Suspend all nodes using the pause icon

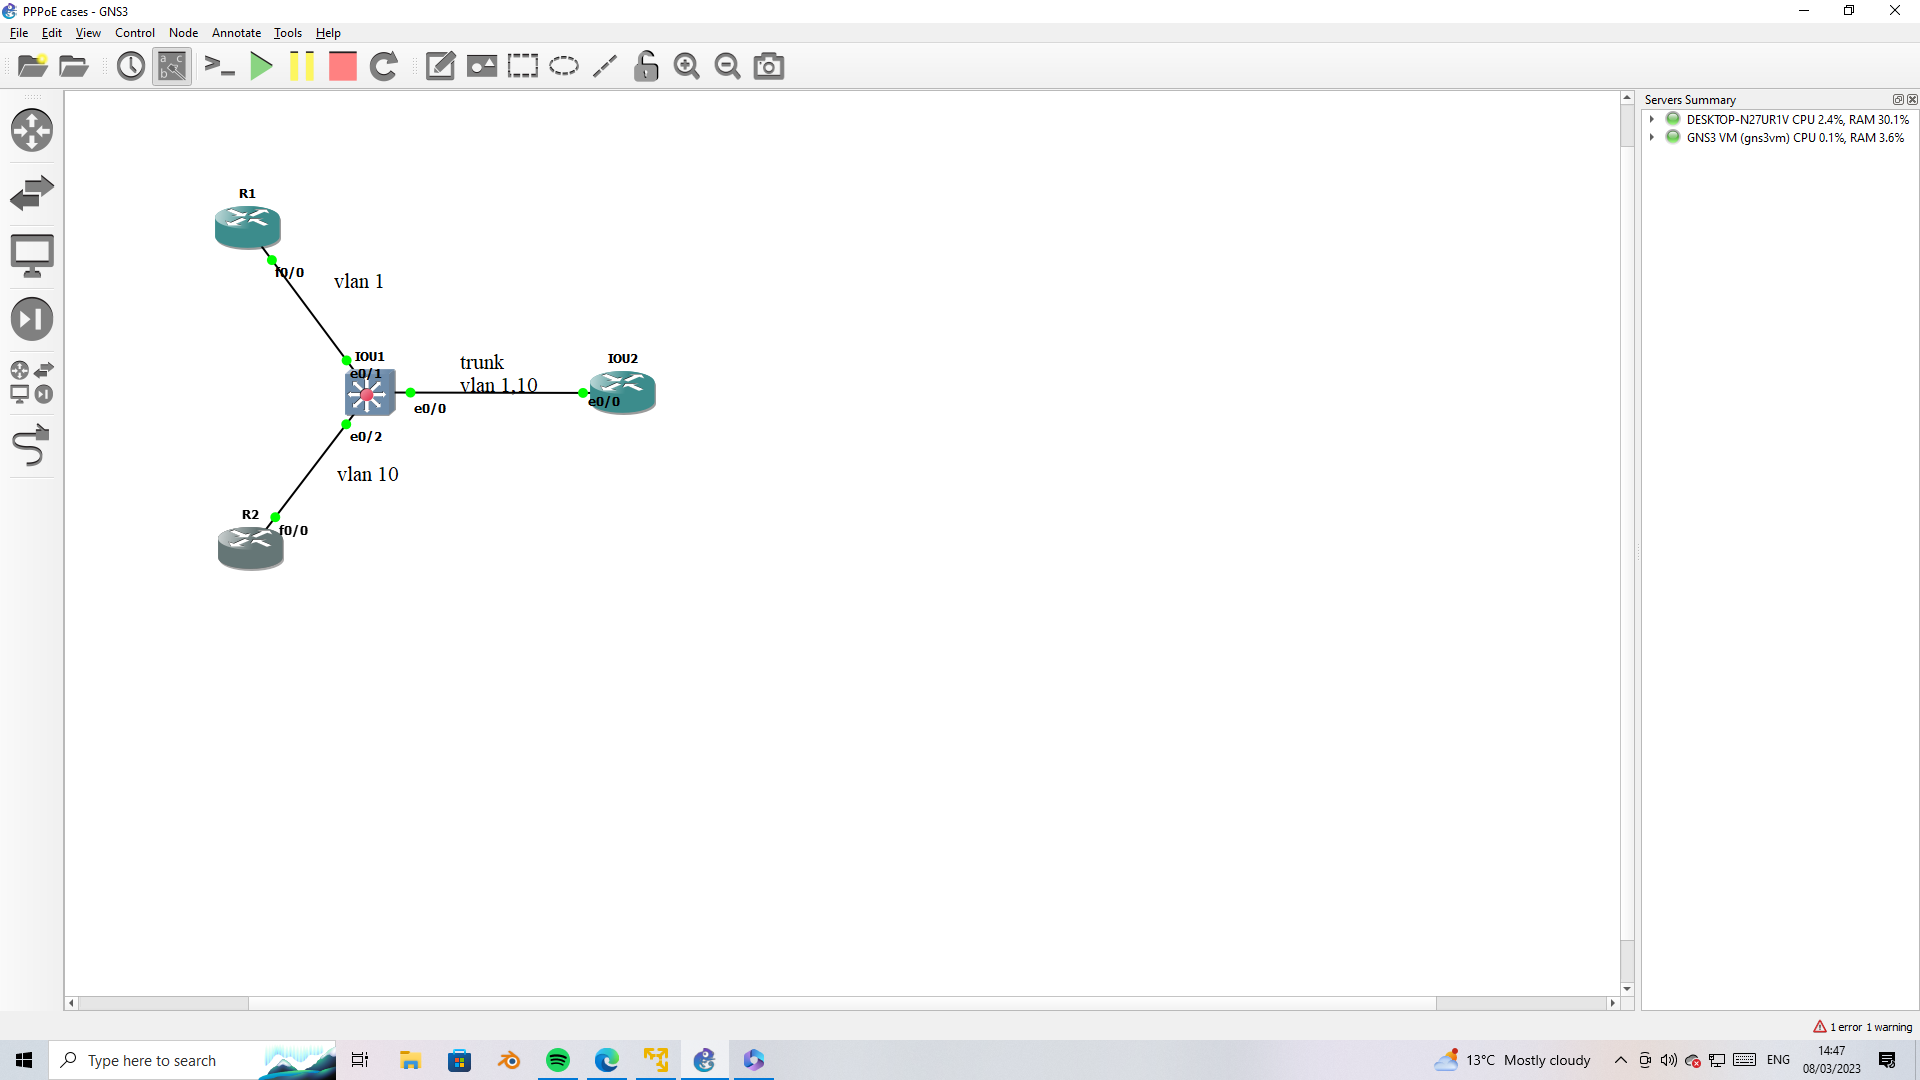click(x=302, y=66)
